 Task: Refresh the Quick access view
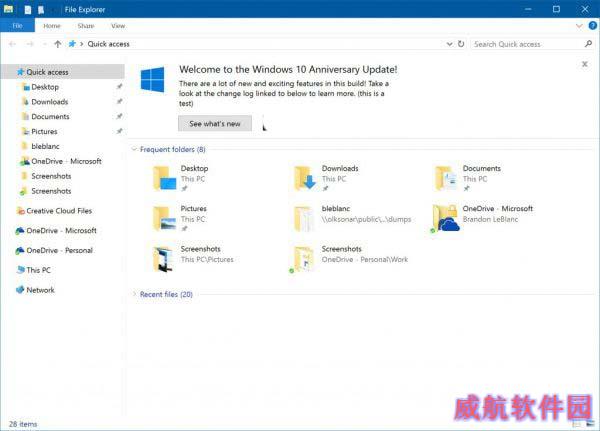tap(461, 44)
